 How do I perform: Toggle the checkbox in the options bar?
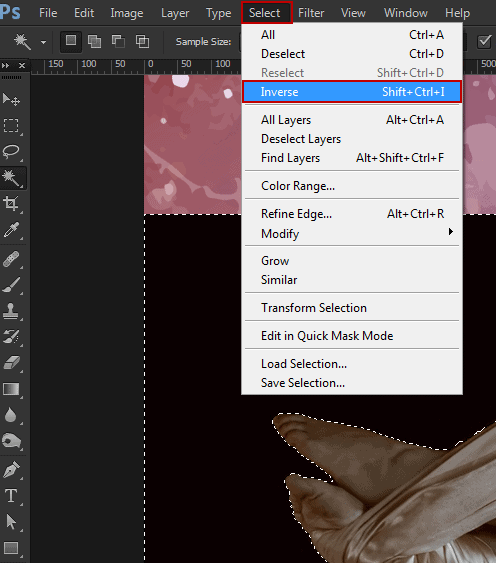[484, 42]
